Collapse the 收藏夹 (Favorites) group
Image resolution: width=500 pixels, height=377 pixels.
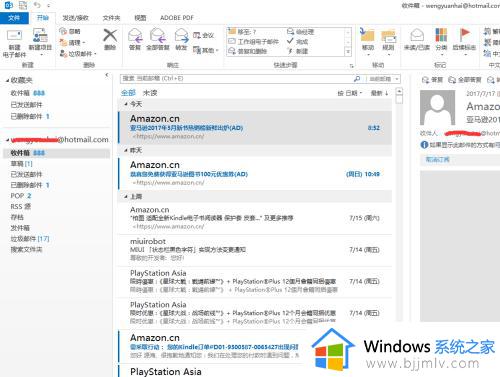pos(7,80)
